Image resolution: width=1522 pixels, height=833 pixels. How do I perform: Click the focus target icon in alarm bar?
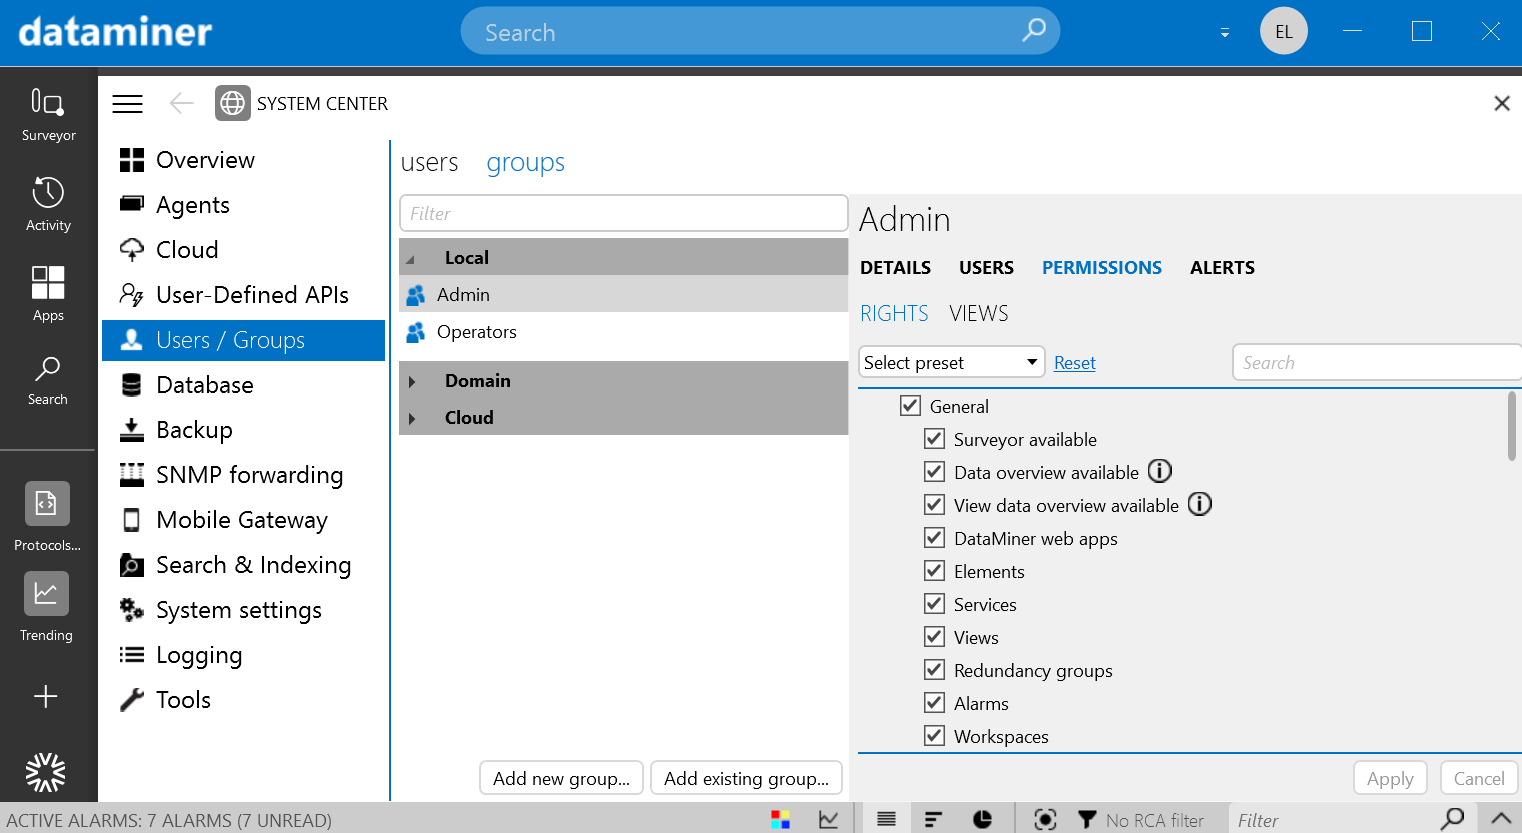pyautogui.click(x=1045, y=820)
